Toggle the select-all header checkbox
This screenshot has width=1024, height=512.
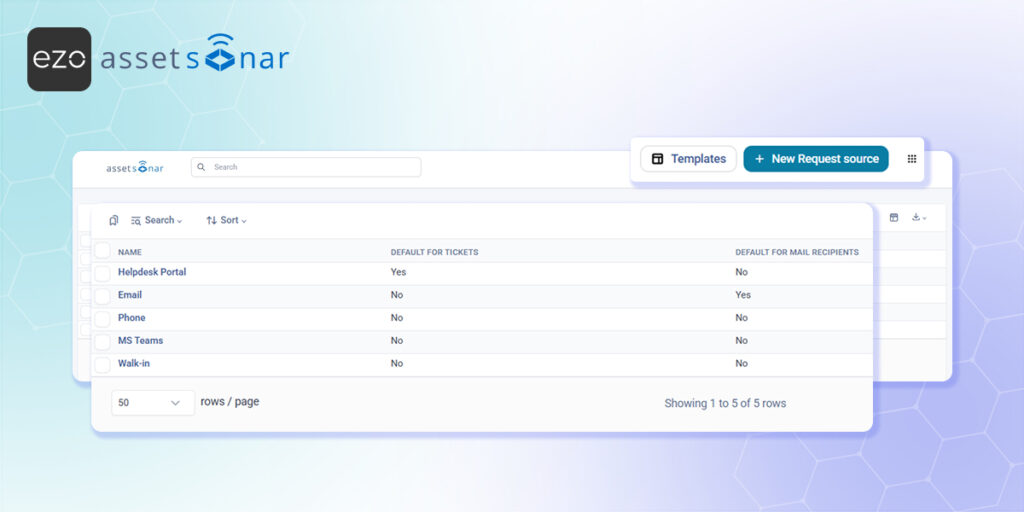click(x=103, y=251)
